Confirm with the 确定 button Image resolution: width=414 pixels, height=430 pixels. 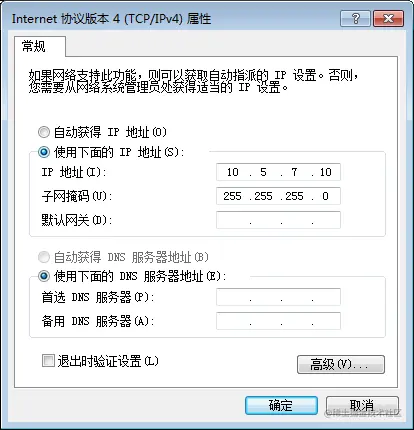[281, 405]
